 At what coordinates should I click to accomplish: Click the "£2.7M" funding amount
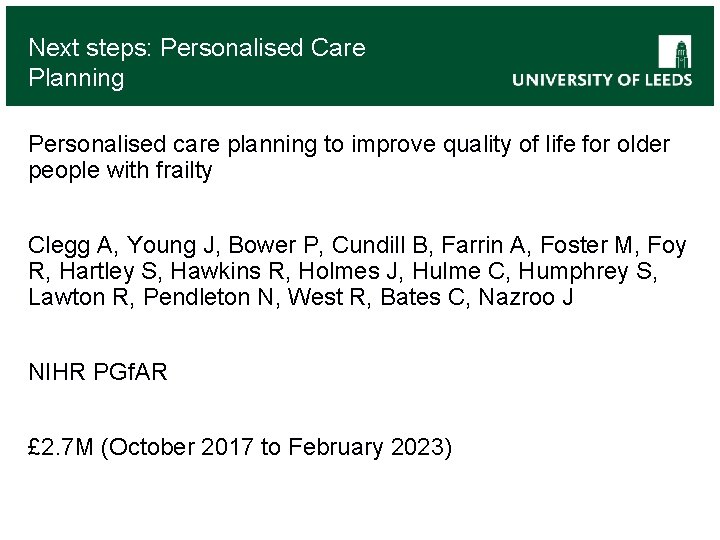pos(61,447)
